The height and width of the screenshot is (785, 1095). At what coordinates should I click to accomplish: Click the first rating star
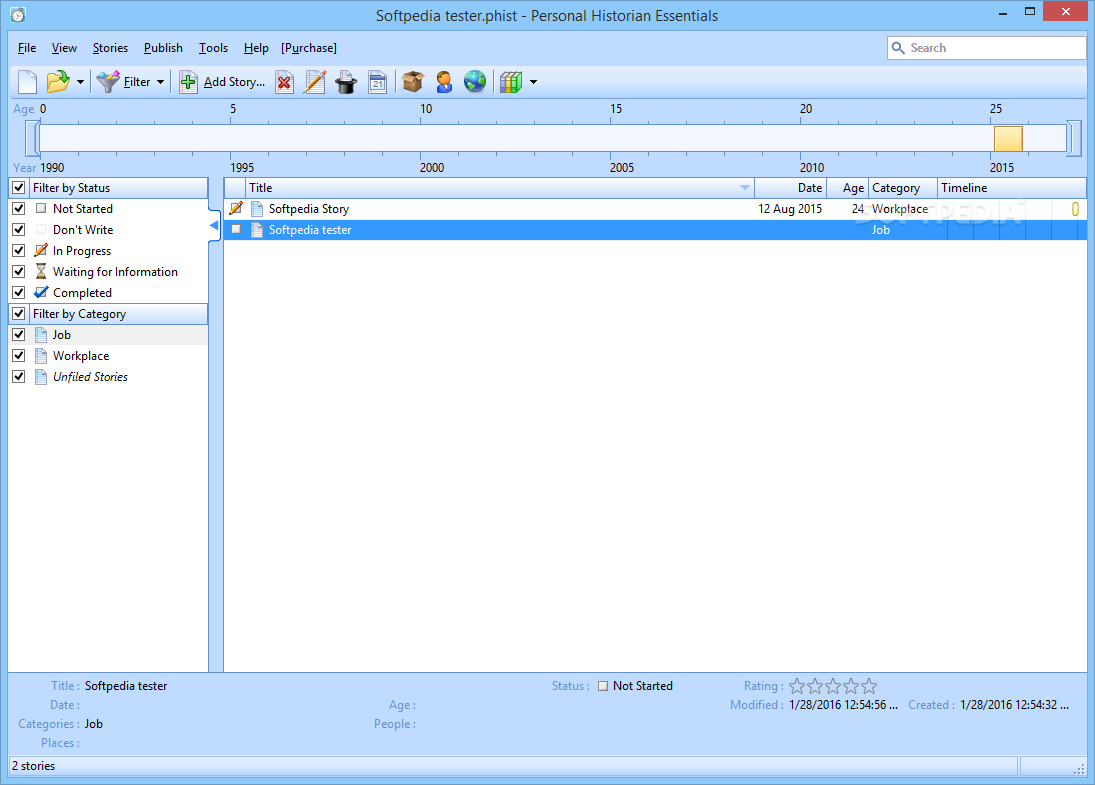(x=797, y=687)
